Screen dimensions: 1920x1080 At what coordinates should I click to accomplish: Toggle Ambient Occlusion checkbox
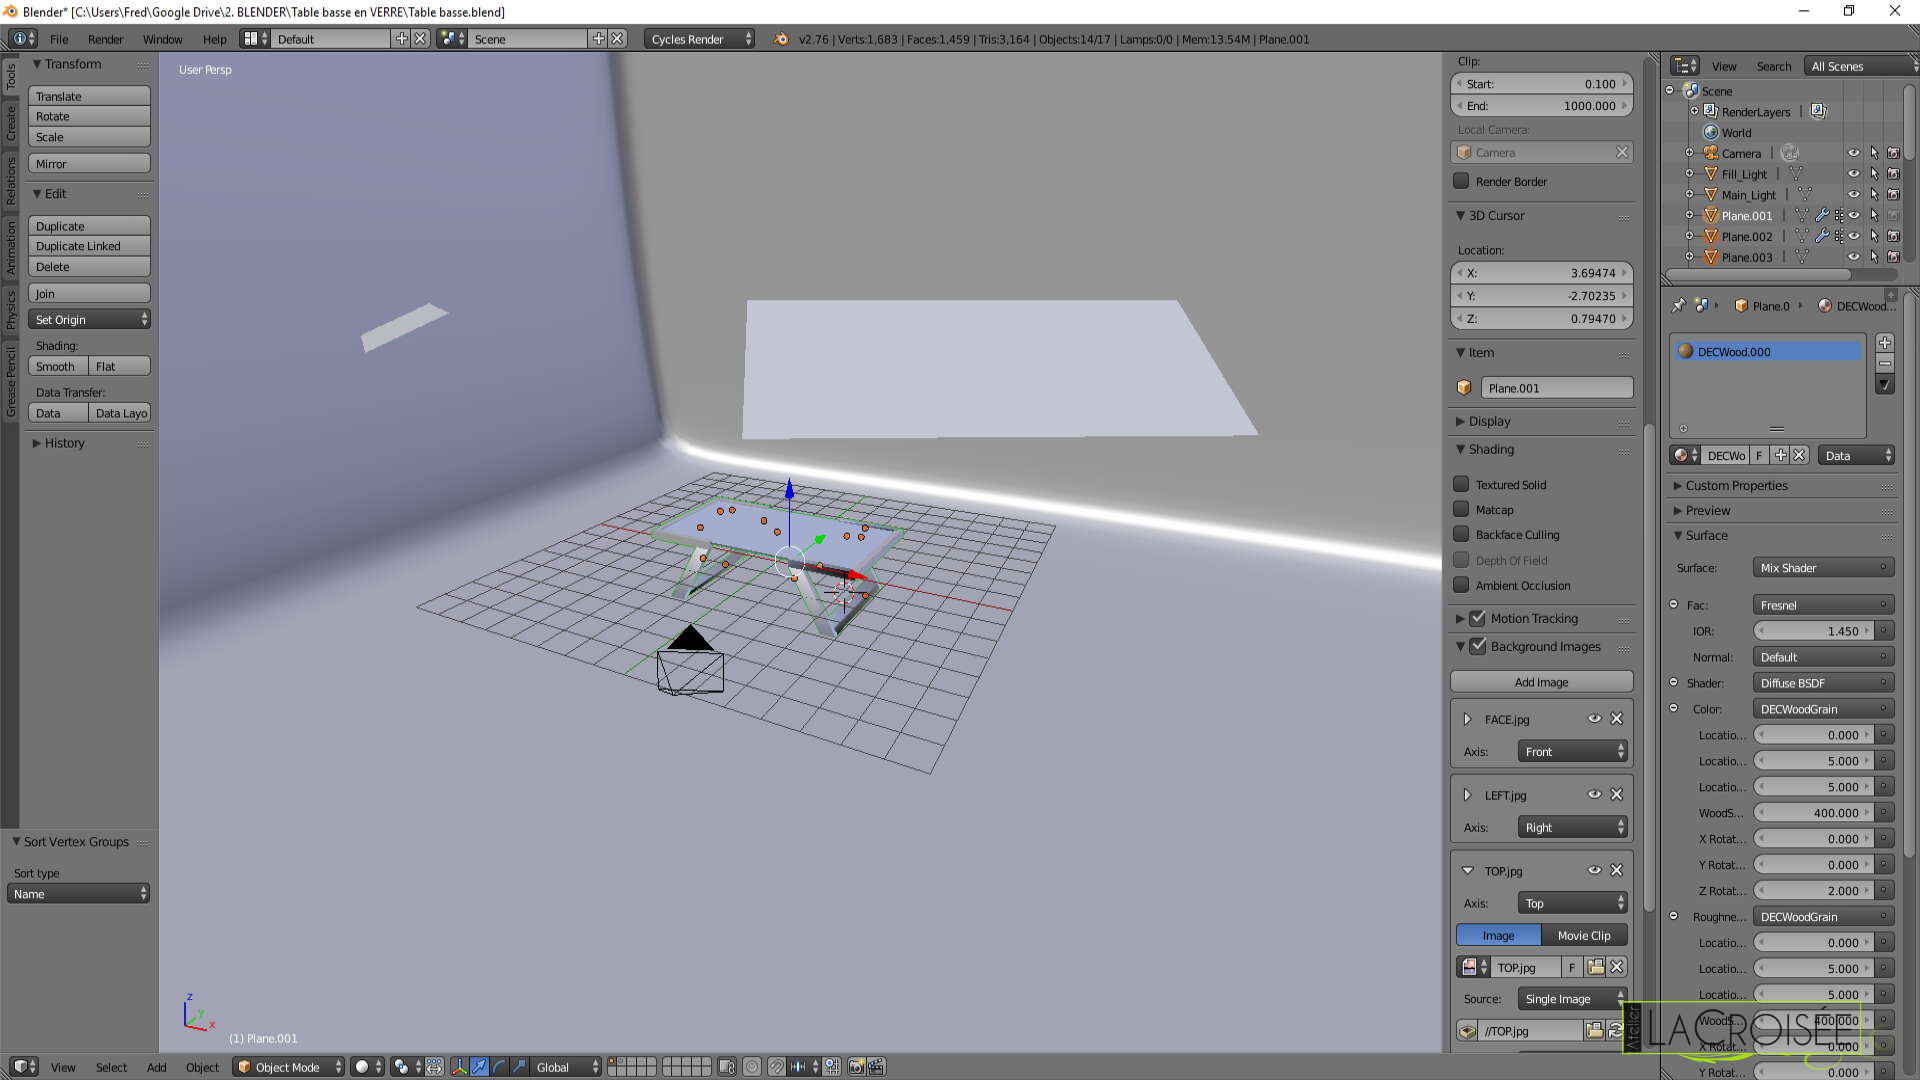click(1460, 584)
